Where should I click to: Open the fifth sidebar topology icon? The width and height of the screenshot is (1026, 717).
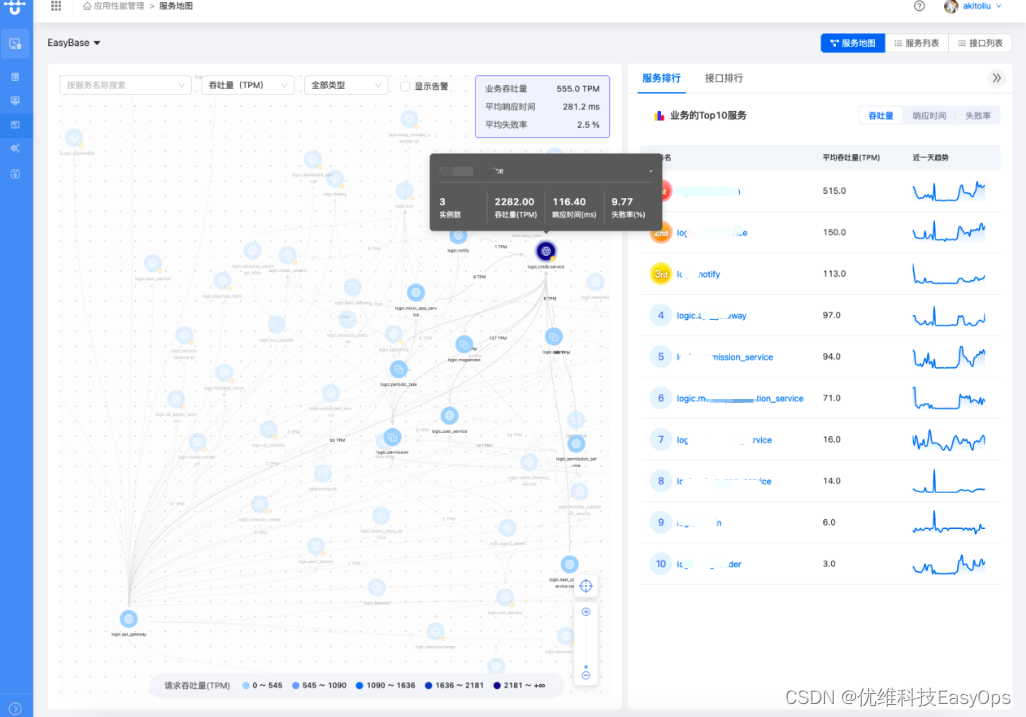click(15, 149)
